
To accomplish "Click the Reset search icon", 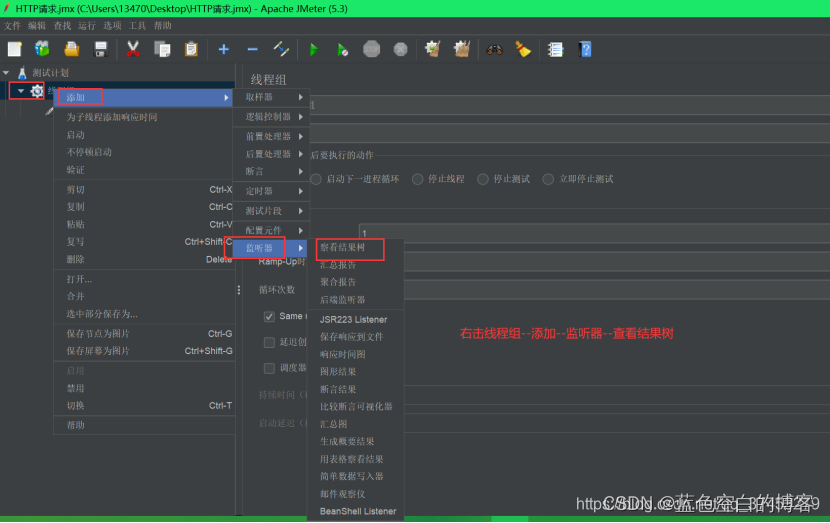I will coord(523,49).
